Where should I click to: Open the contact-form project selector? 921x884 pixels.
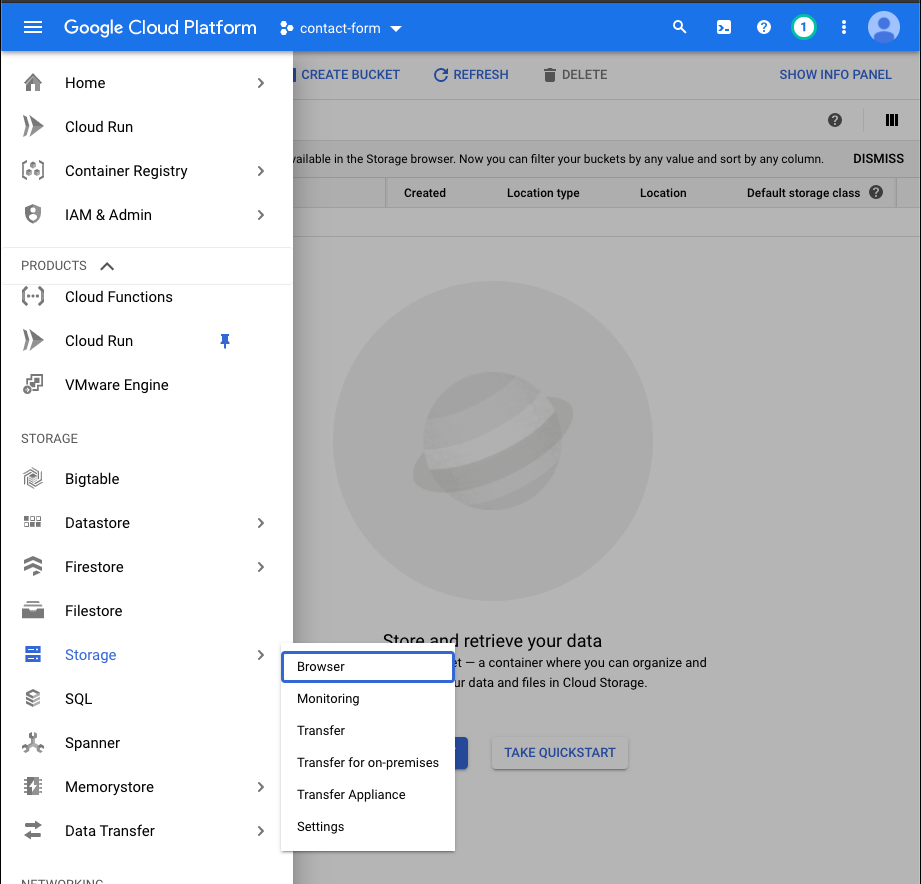coord(340,29)
